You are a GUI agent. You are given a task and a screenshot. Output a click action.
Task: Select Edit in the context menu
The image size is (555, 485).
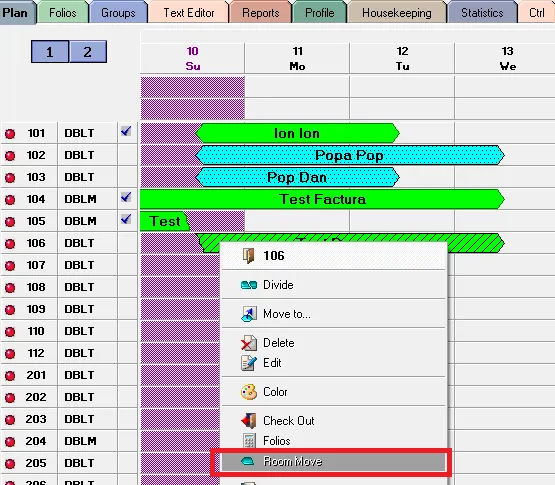point(333,363)
